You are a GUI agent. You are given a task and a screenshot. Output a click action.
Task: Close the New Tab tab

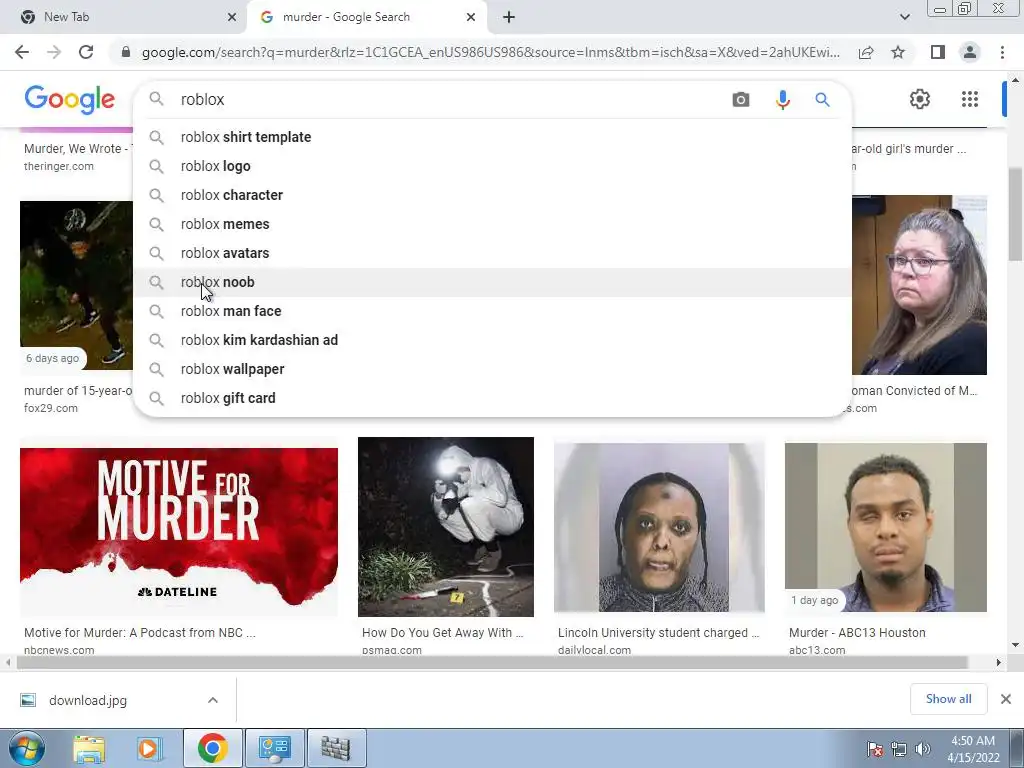tap(232, 17)
